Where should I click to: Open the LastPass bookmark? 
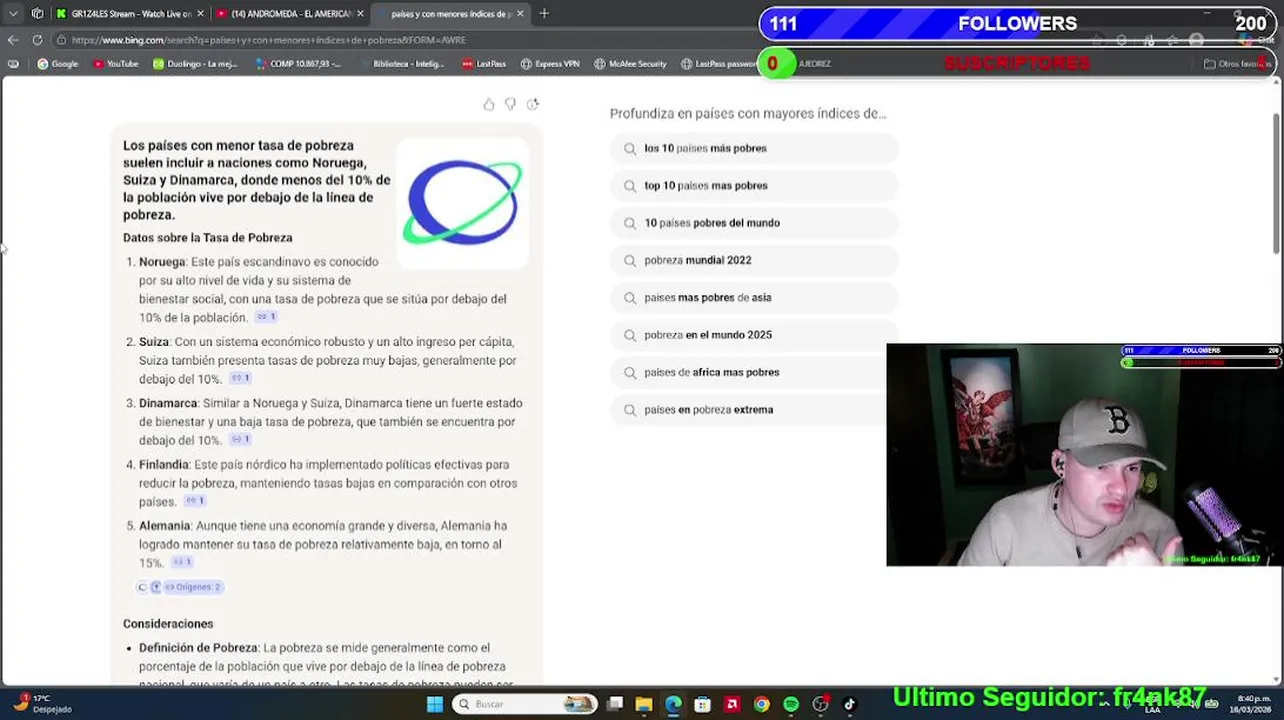[484, 64]
